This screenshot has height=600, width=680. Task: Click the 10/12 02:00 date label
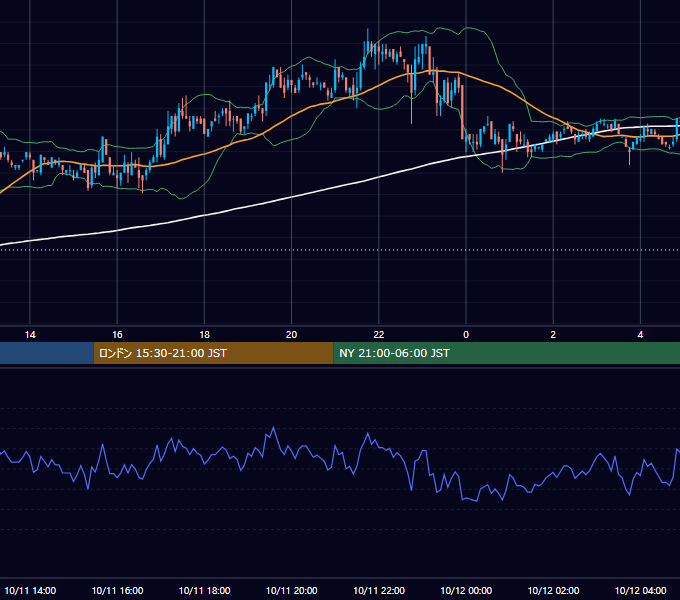553,590
